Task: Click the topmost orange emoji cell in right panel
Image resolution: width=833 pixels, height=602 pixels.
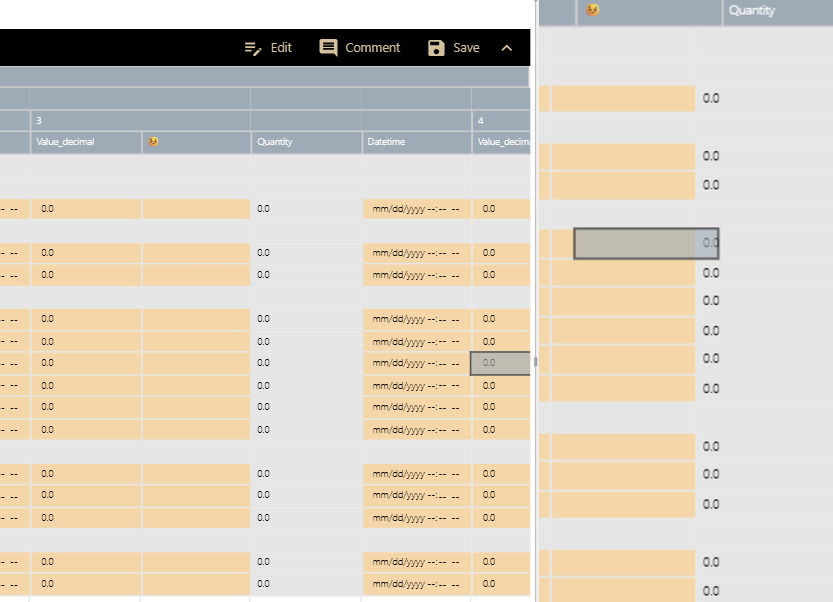Action: pyautogui.click(x=623, y=98)
